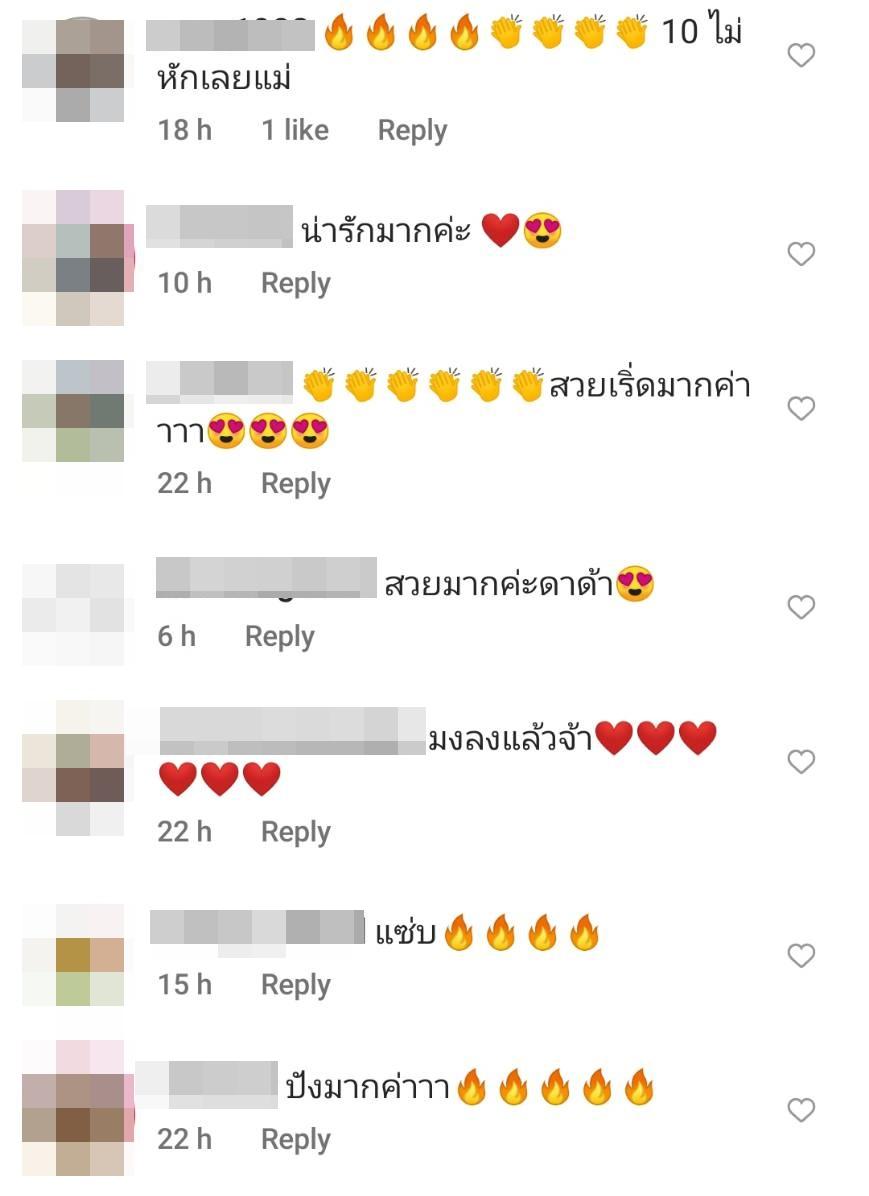
Task: Open avatar of the ปังมากค่าาา commenter
Action: (74, 1108)
